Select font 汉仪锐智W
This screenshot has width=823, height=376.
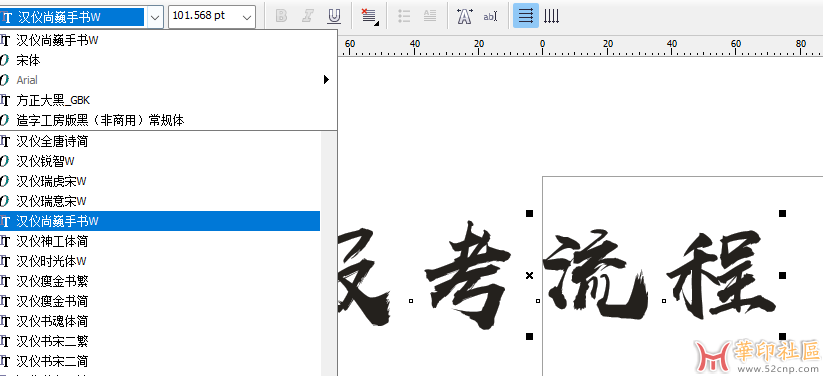pyautogui.click(x=160, y=161)
